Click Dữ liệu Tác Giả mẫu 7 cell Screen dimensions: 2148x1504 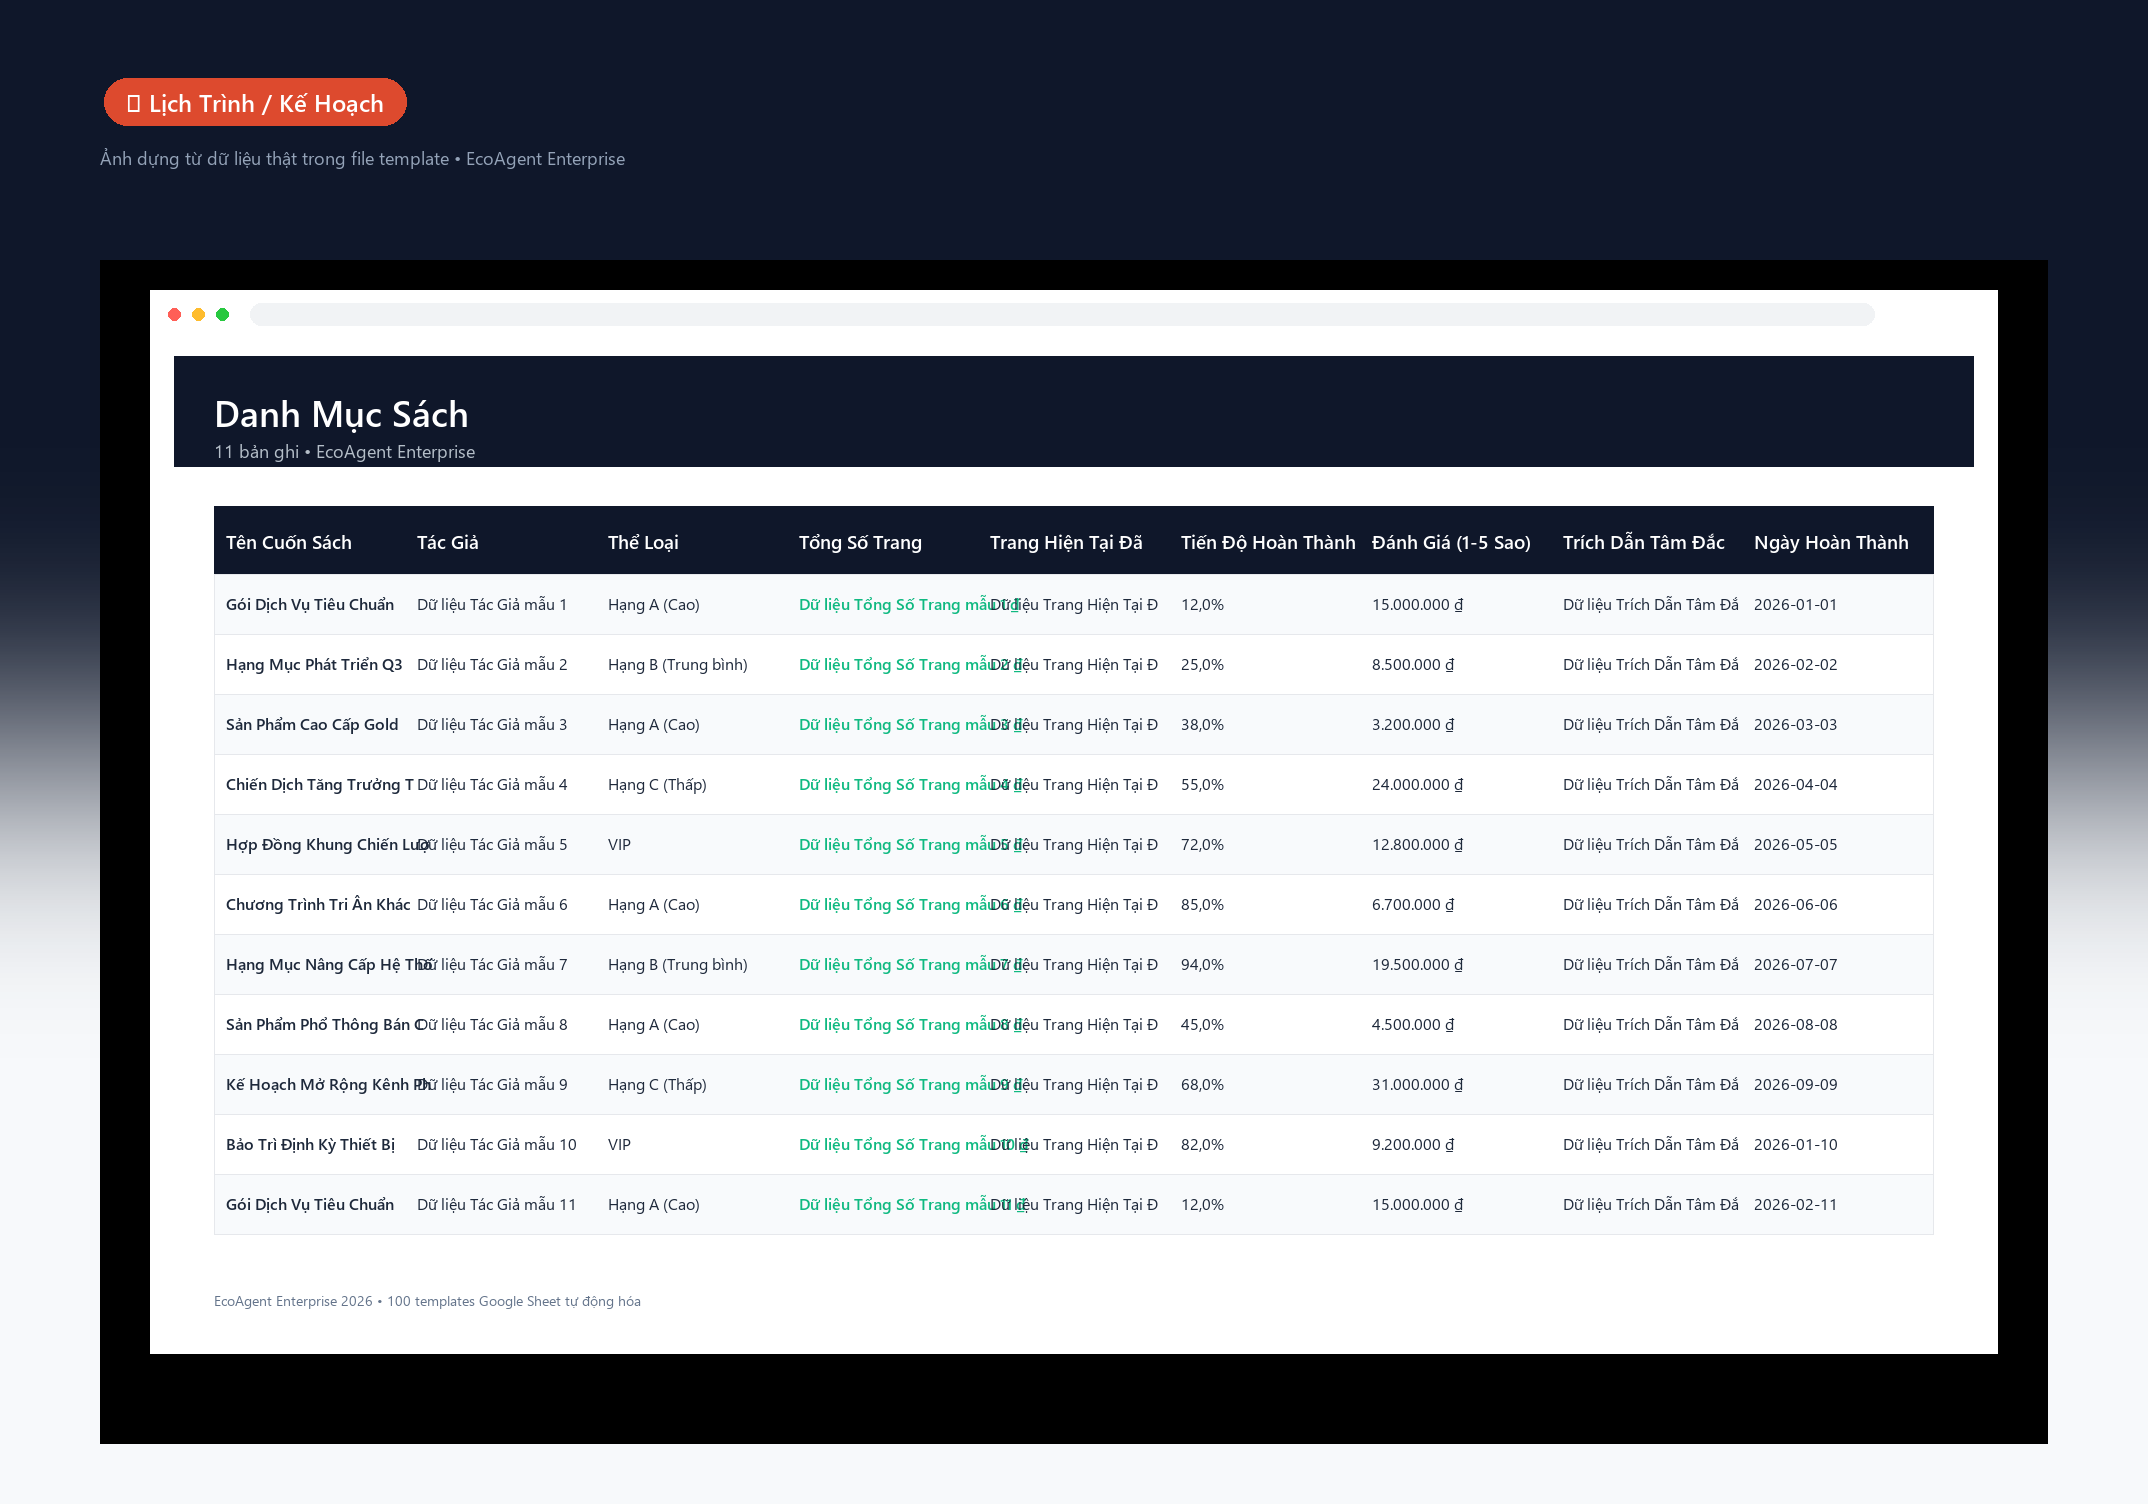[x=492, y=964]
